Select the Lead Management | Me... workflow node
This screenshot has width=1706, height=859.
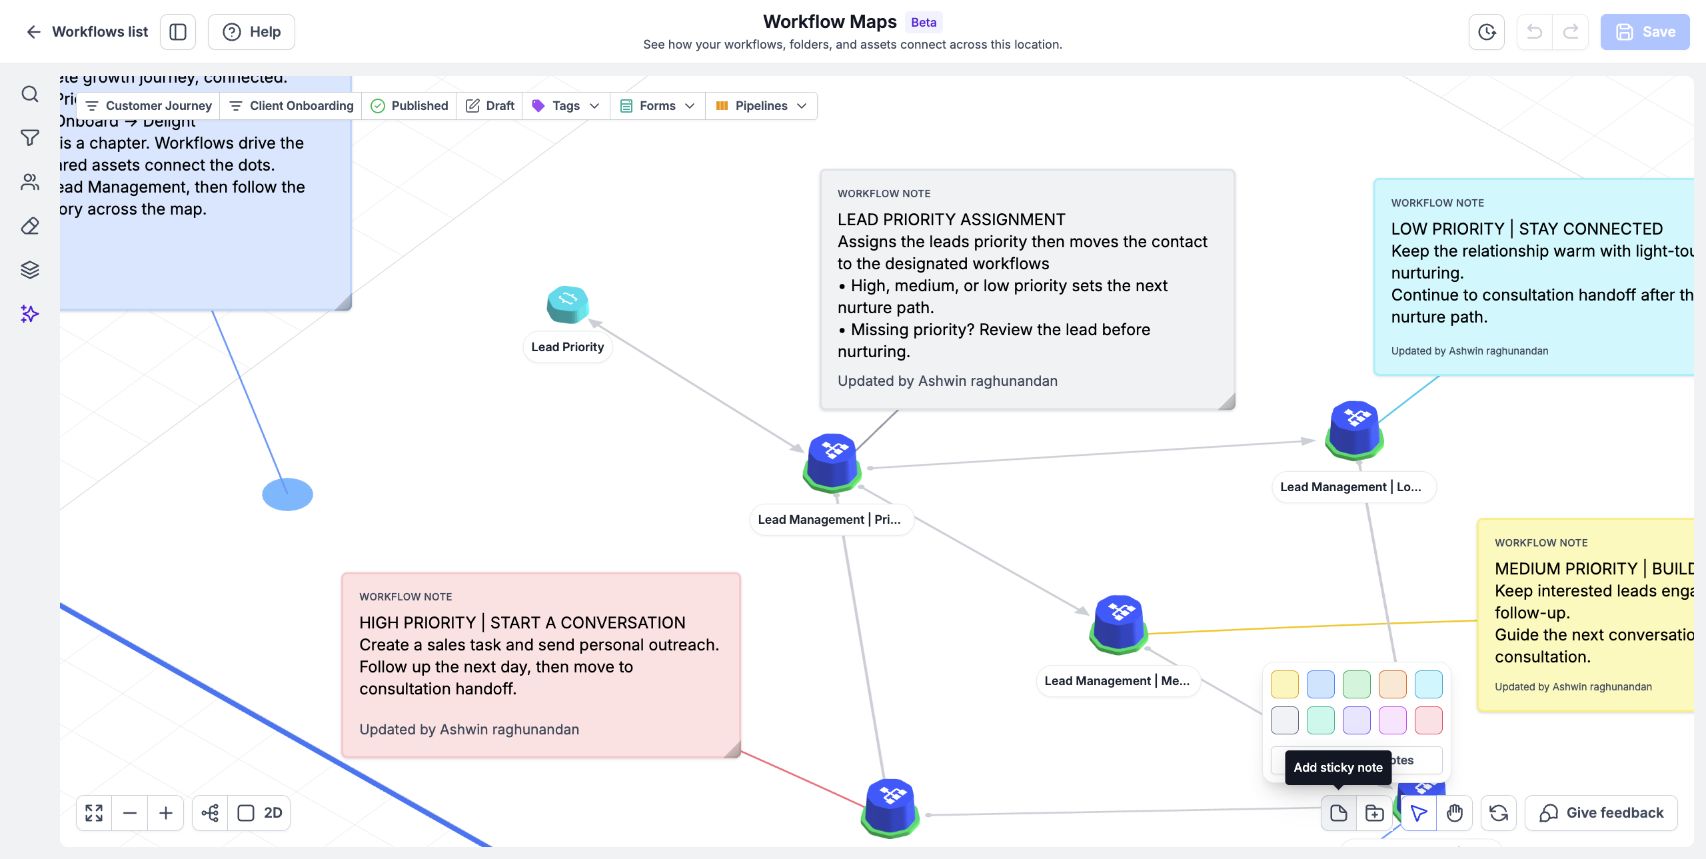pos(1119,624)
